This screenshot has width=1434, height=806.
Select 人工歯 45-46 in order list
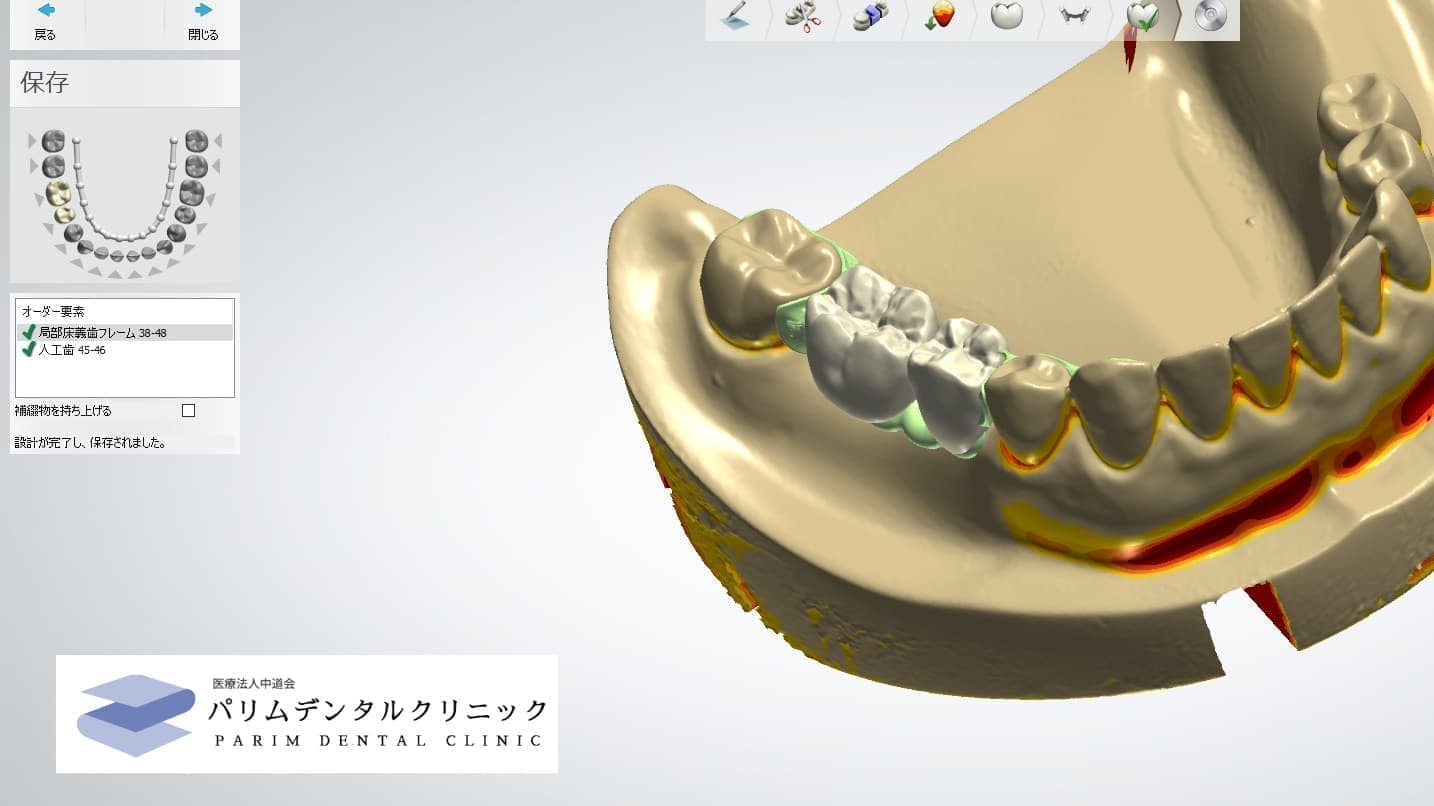(72, 350)
